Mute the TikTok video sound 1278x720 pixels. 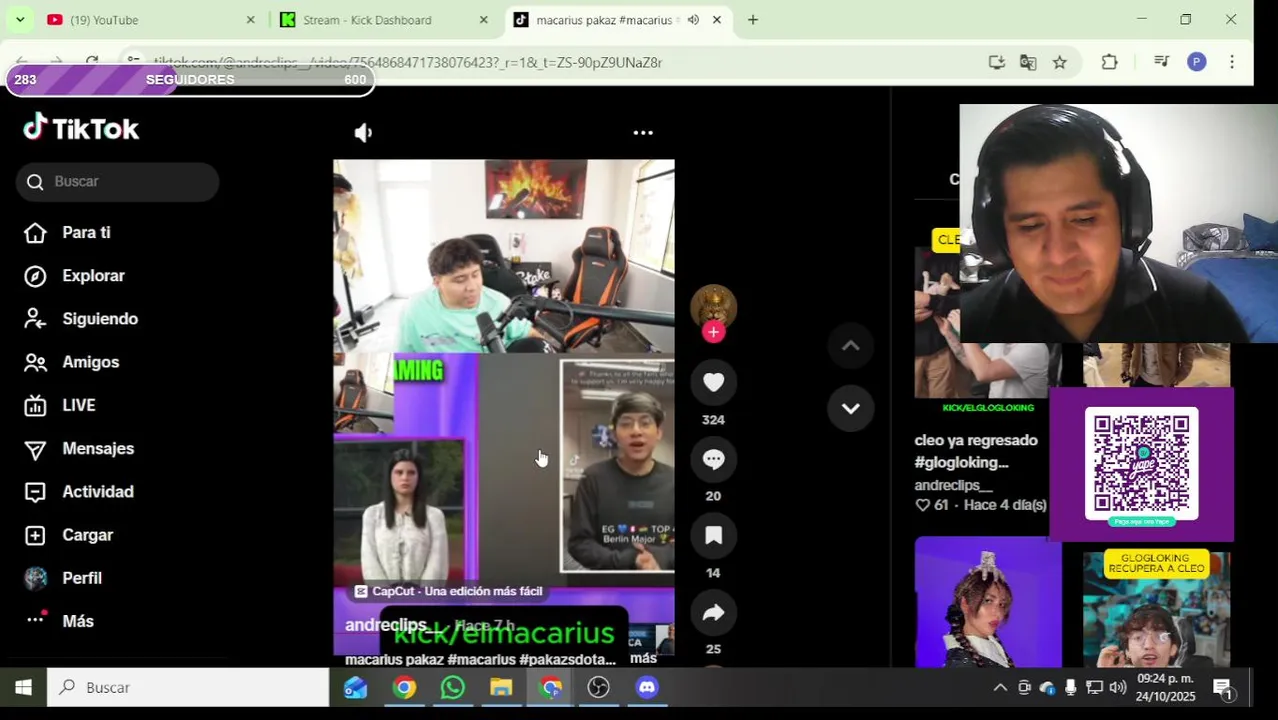click(x=363, y=132)
